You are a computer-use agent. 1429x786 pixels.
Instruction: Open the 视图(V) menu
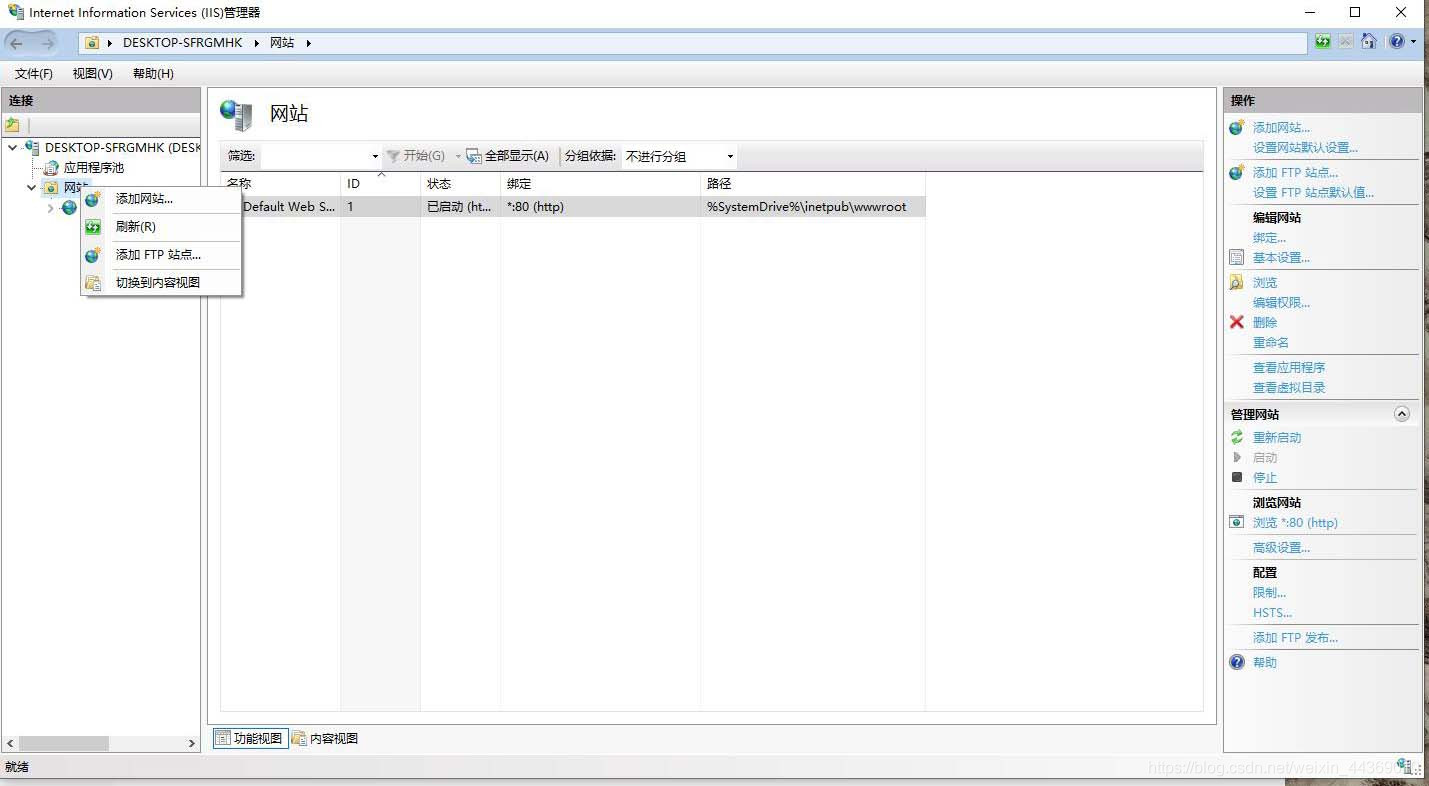pyautogui.click(x=93, y=74)
